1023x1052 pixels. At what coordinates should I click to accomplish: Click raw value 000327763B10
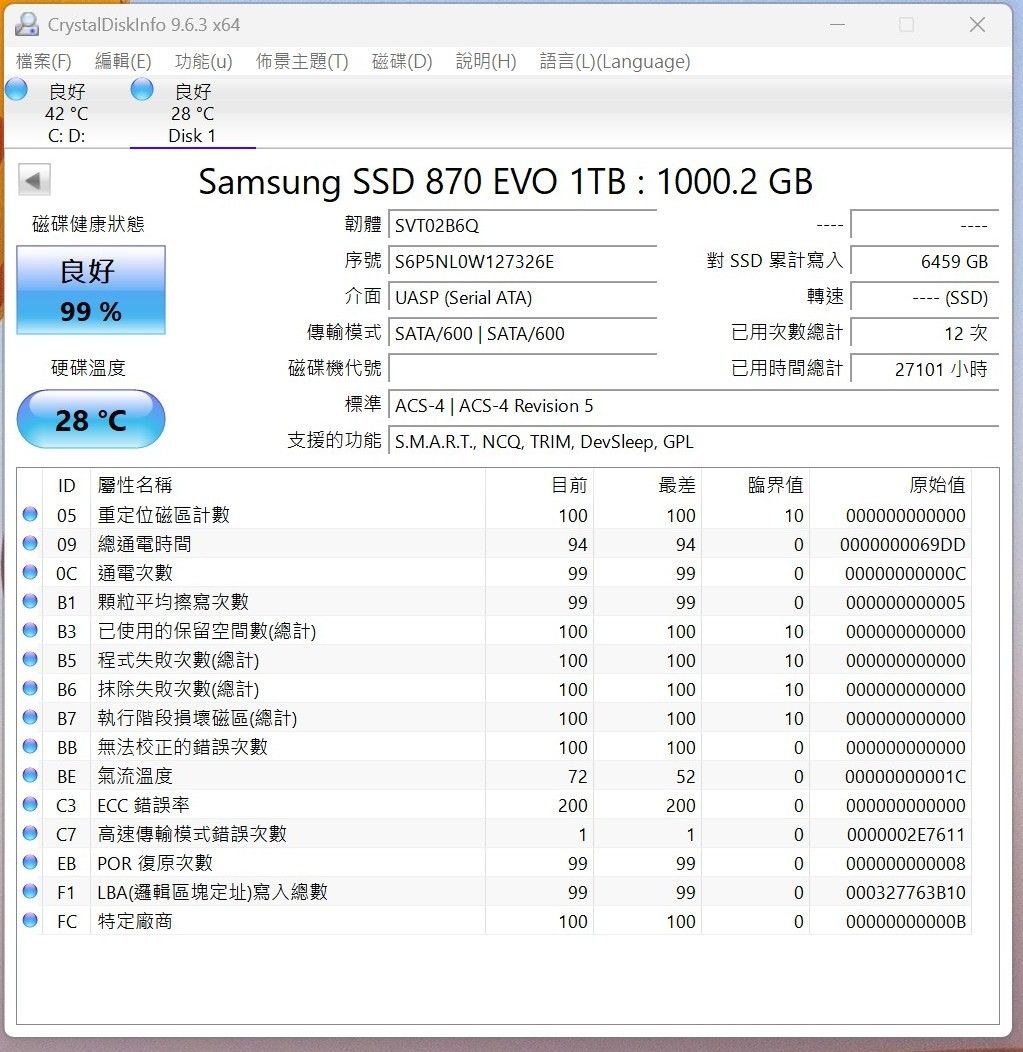coord(906,892)
